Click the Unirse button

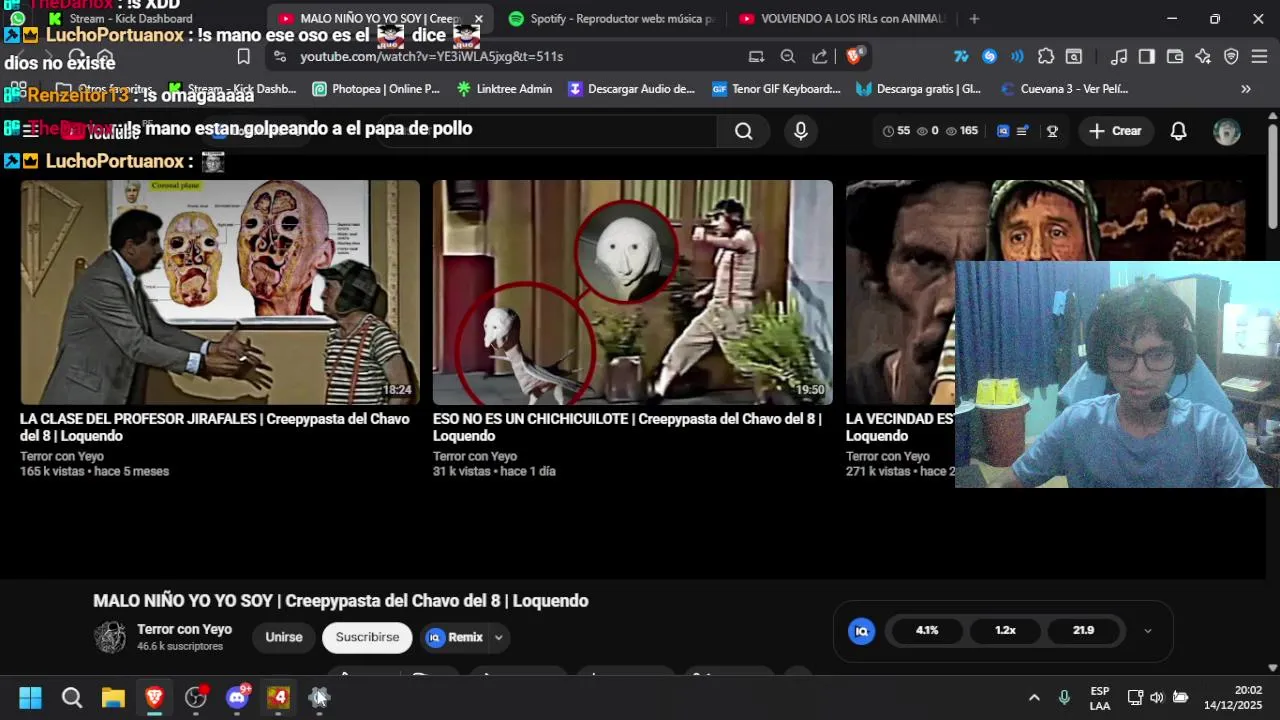click(284, 637)
